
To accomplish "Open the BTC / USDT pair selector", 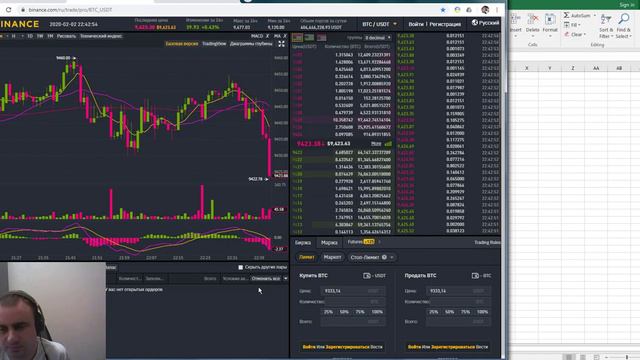I will click(x=379, y=24).
